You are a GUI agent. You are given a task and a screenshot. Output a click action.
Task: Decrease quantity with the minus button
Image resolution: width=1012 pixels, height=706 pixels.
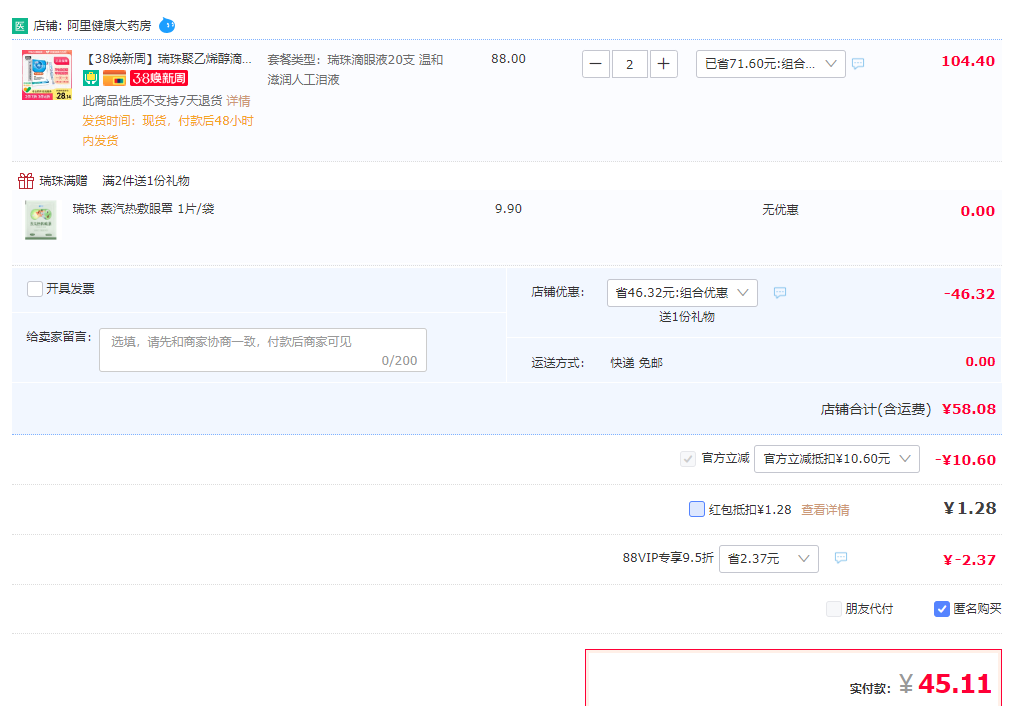point(596,64)
